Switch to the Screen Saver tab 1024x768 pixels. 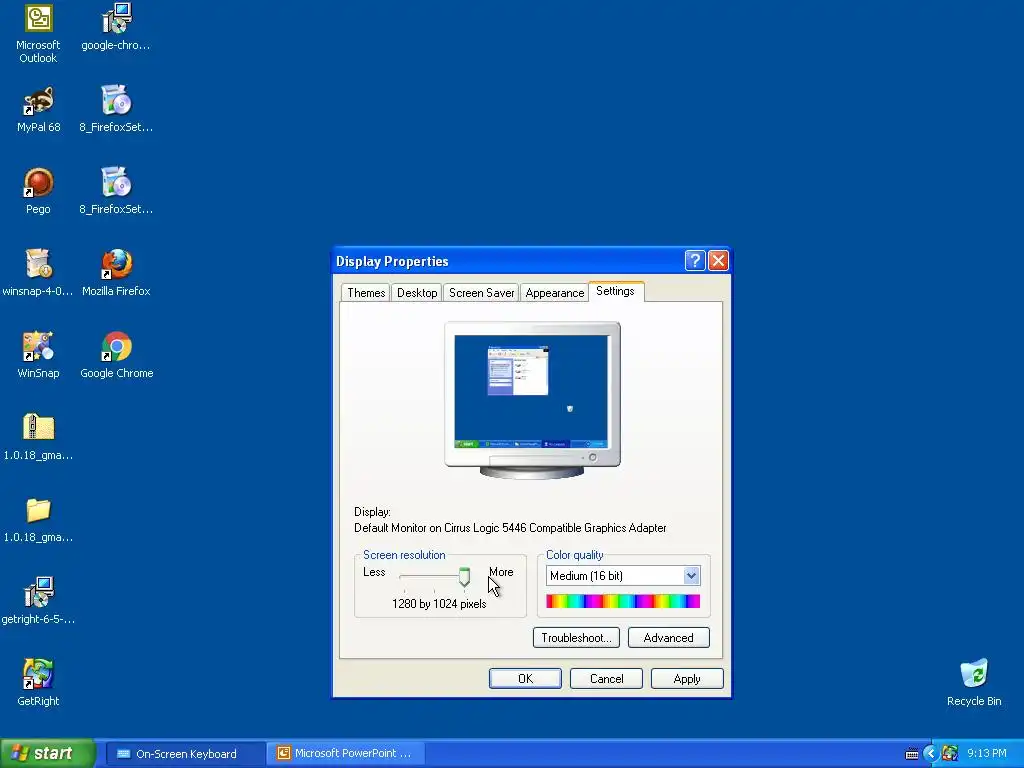coord(481,293)
